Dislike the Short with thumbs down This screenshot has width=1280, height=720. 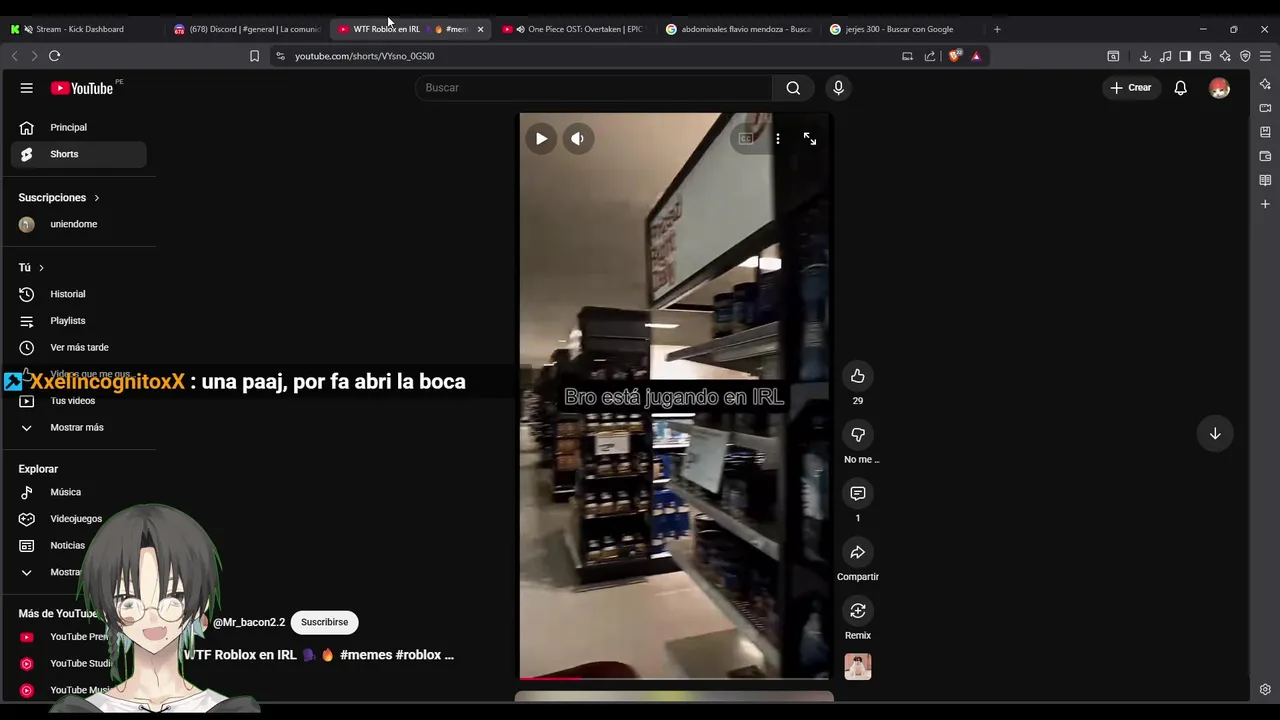857,435
